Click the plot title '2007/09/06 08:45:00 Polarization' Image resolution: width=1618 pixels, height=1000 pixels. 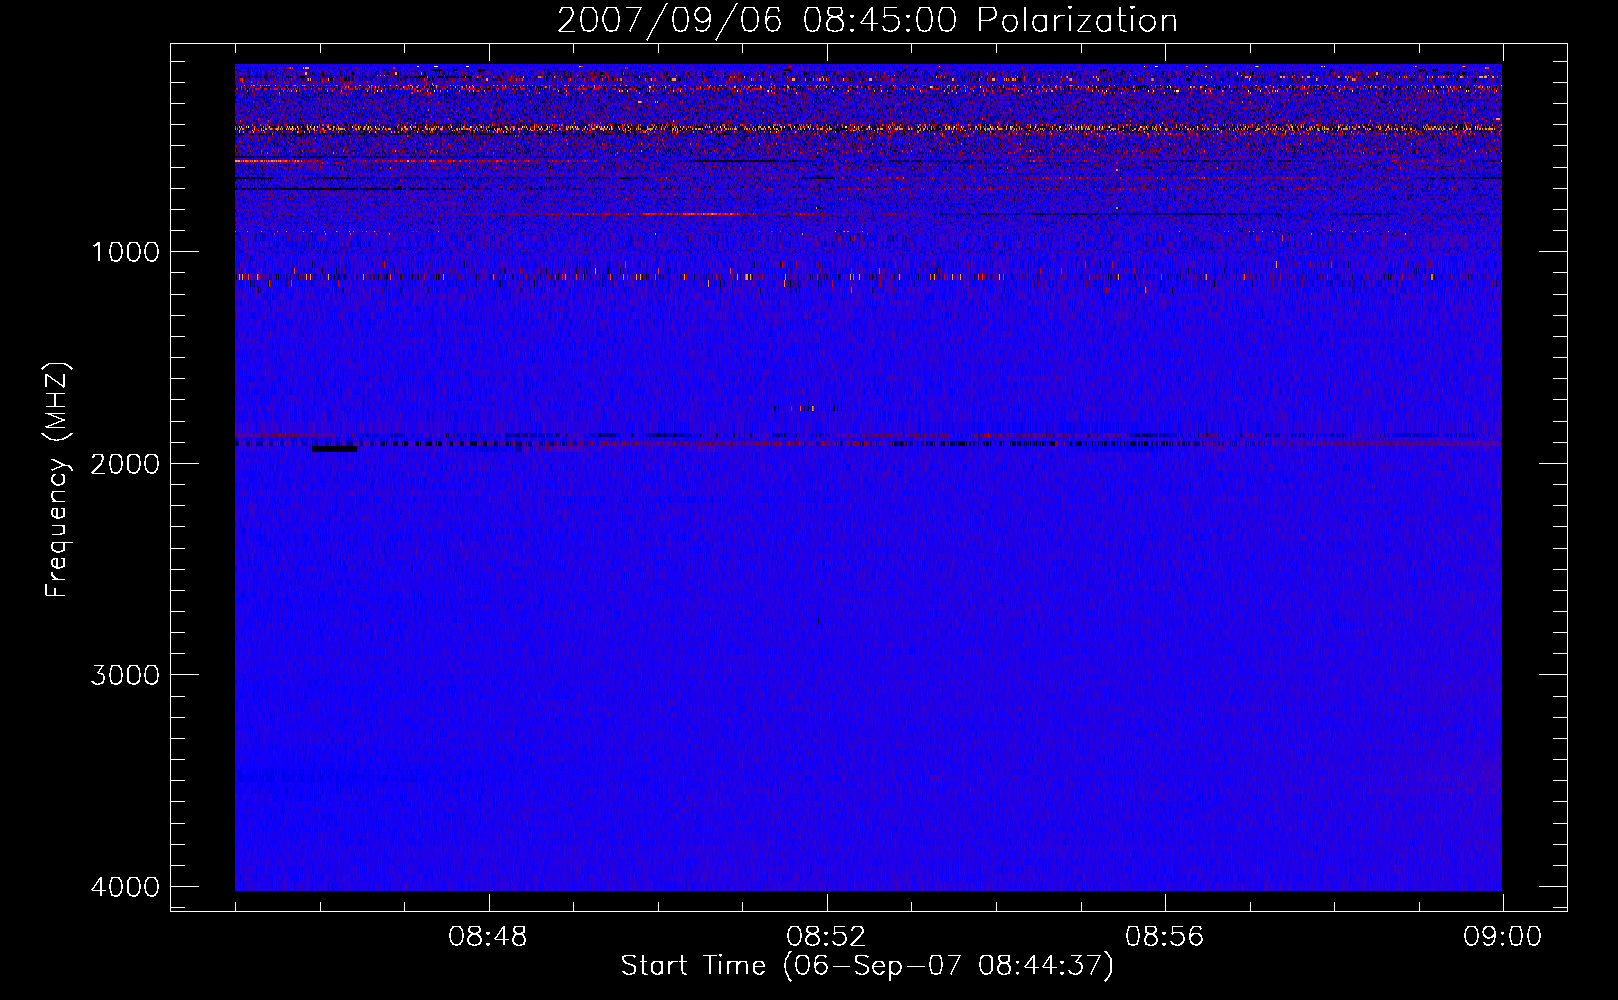[867, 21]
